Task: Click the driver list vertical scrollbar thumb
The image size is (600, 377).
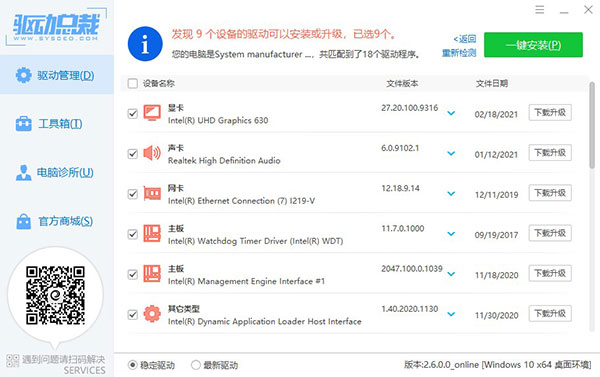Action: 592,125
